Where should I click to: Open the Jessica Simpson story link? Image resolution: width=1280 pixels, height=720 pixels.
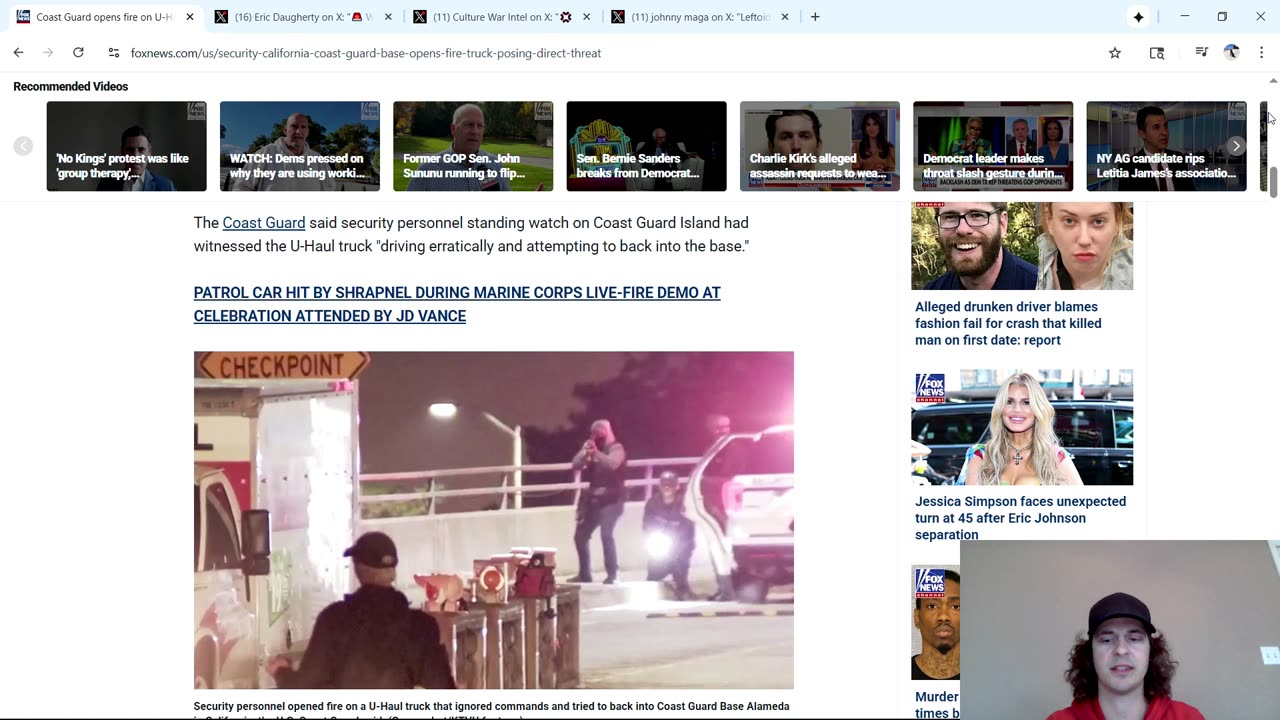[x=1020, y=518]
